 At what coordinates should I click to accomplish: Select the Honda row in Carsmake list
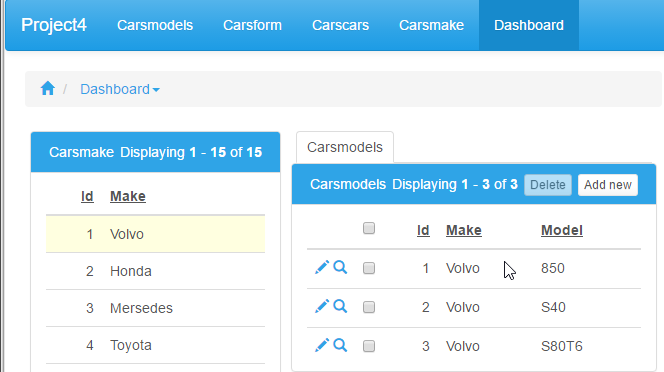[x=155, y=271]
